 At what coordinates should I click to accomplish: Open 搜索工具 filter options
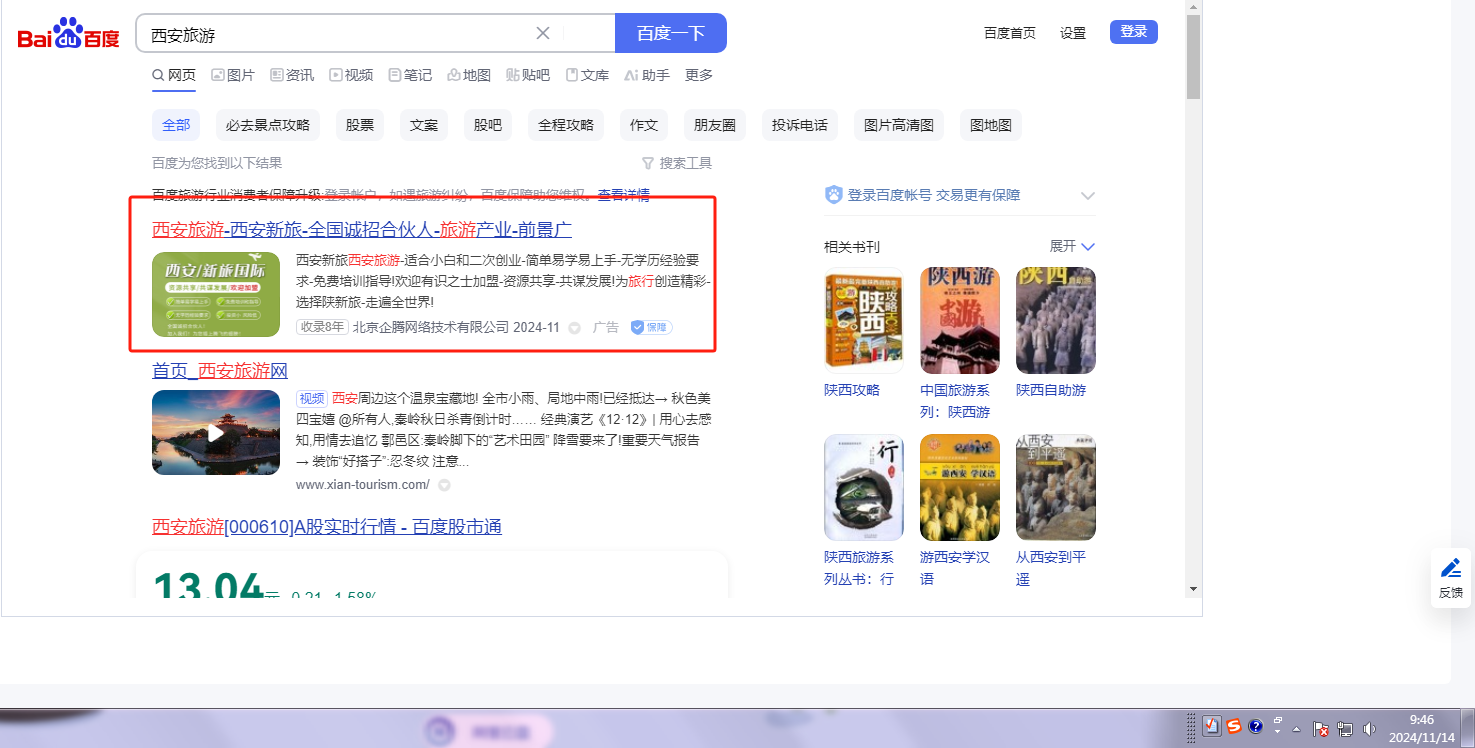pyautogui.click(x=677, y=163)
